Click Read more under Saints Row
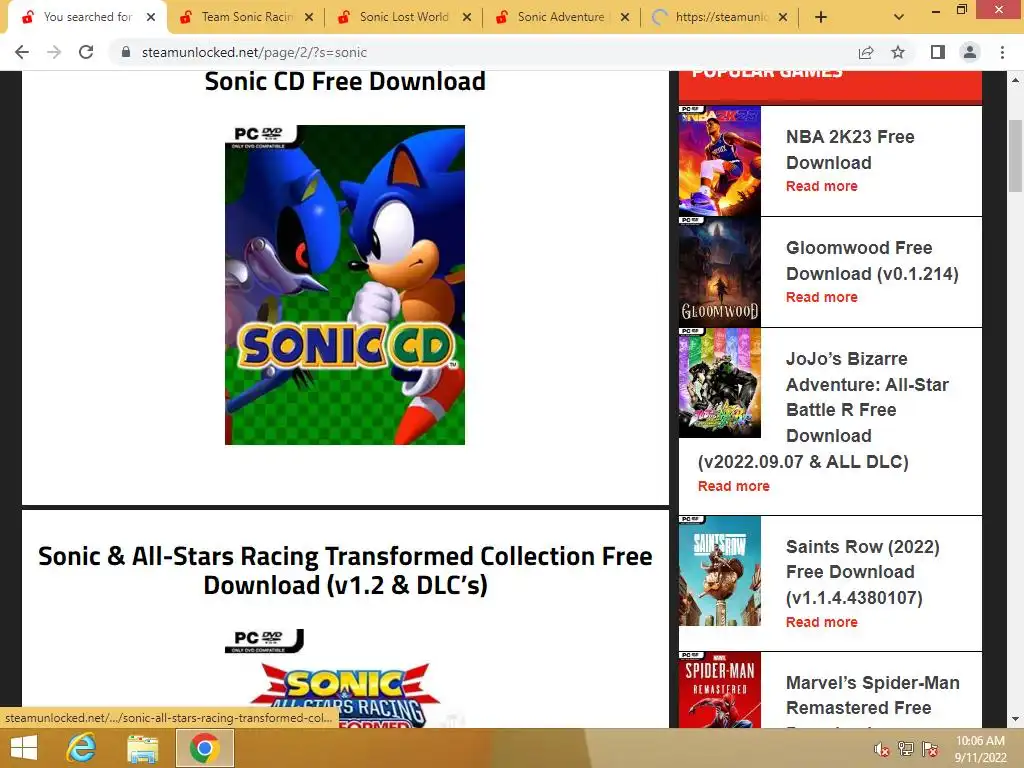The height and width of the screenshot is (768, 1024). click(822, 622)
